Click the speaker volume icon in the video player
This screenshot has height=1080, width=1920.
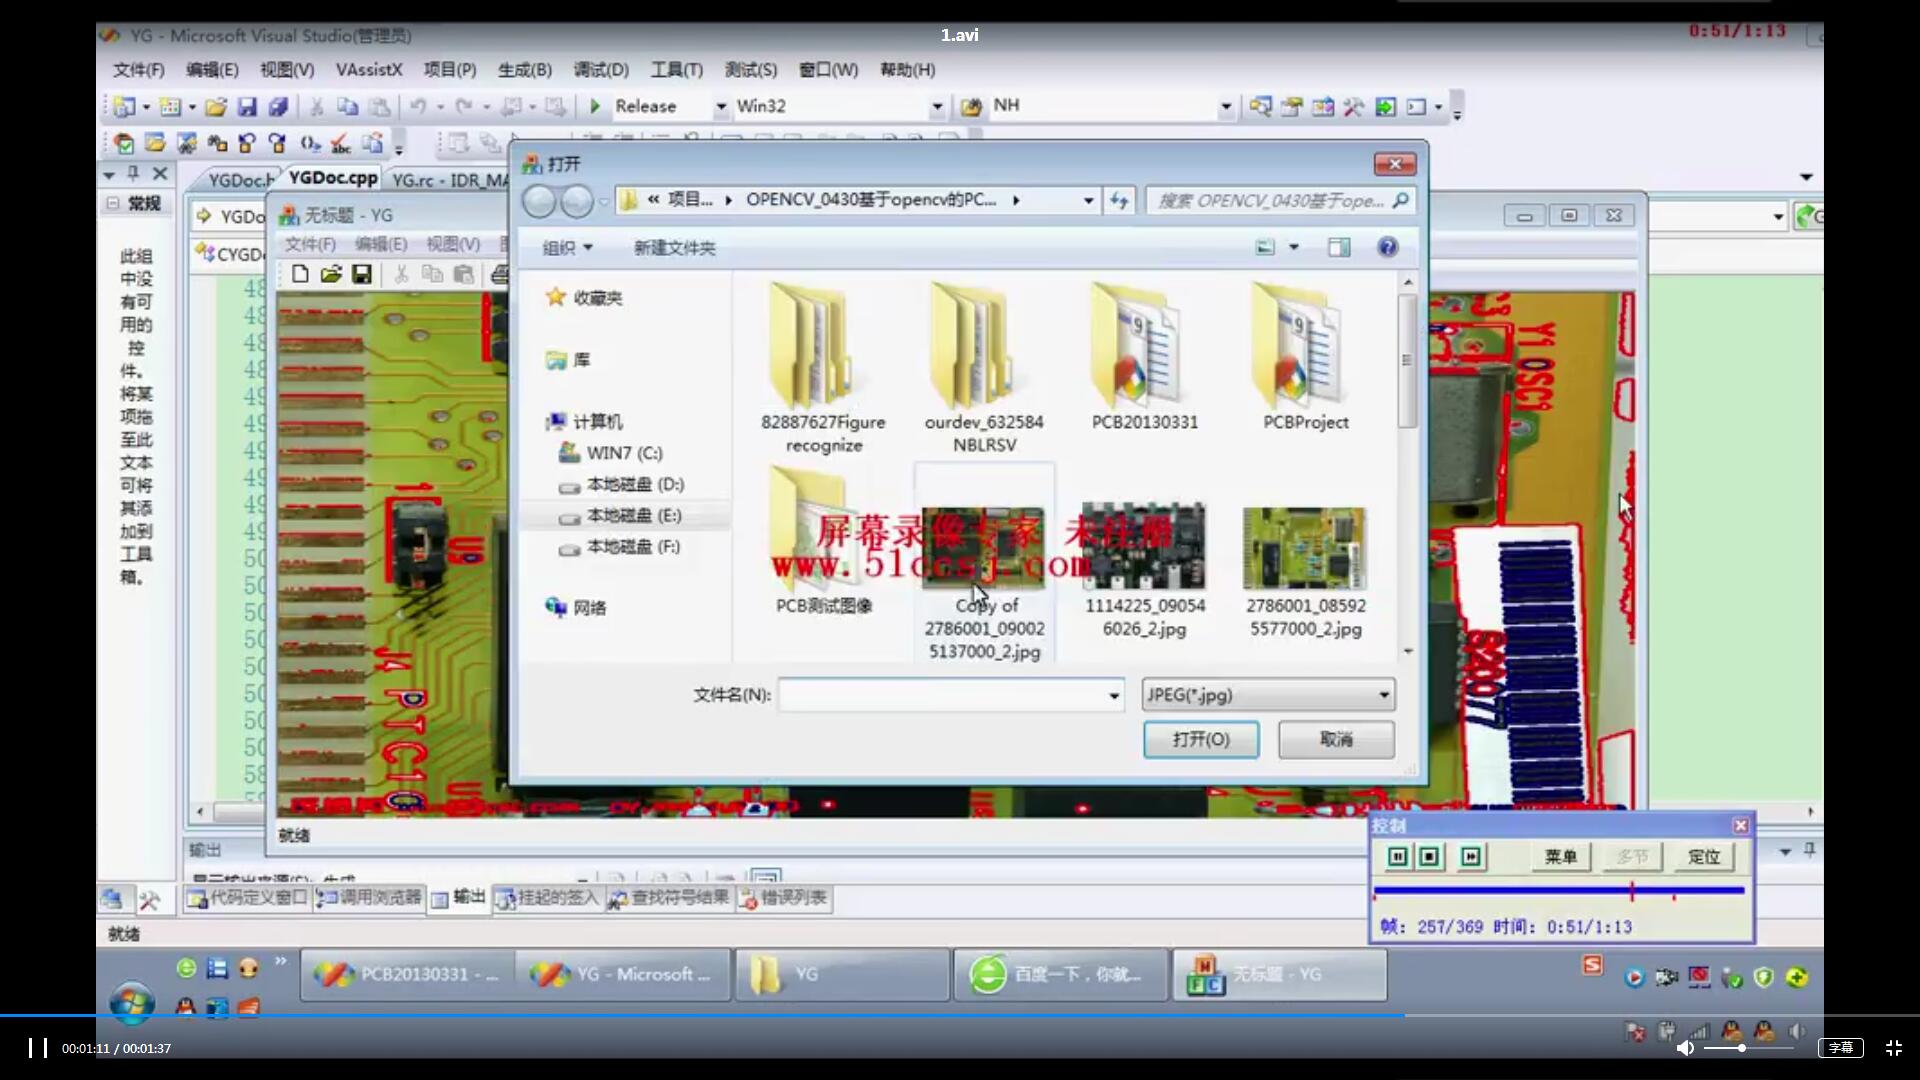pos(1685,1048)
